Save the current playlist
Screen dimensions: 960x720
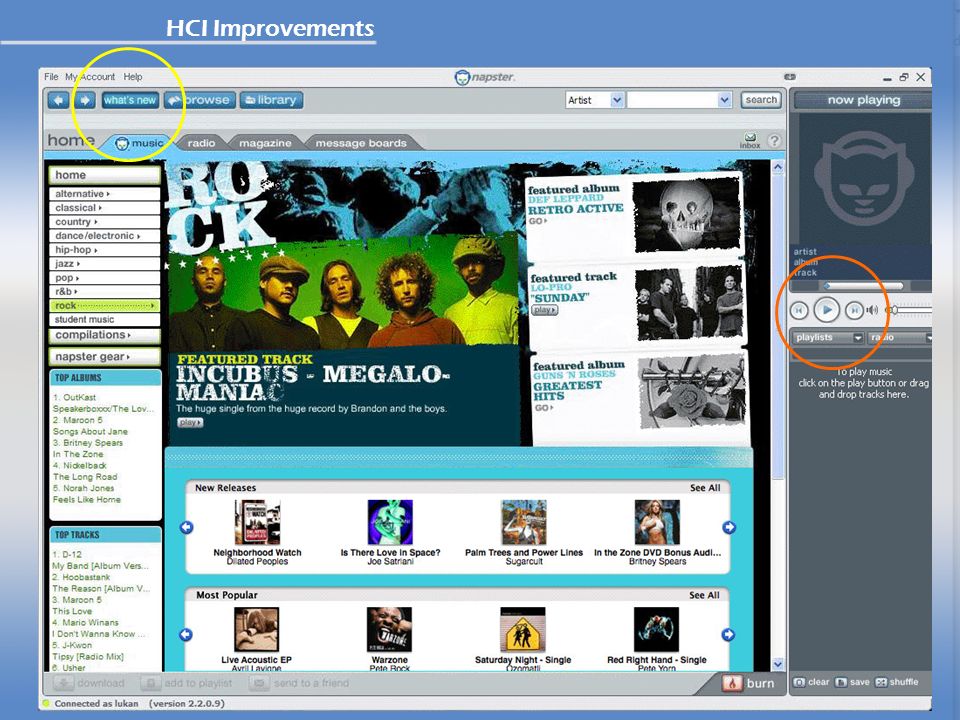[852, 682]
